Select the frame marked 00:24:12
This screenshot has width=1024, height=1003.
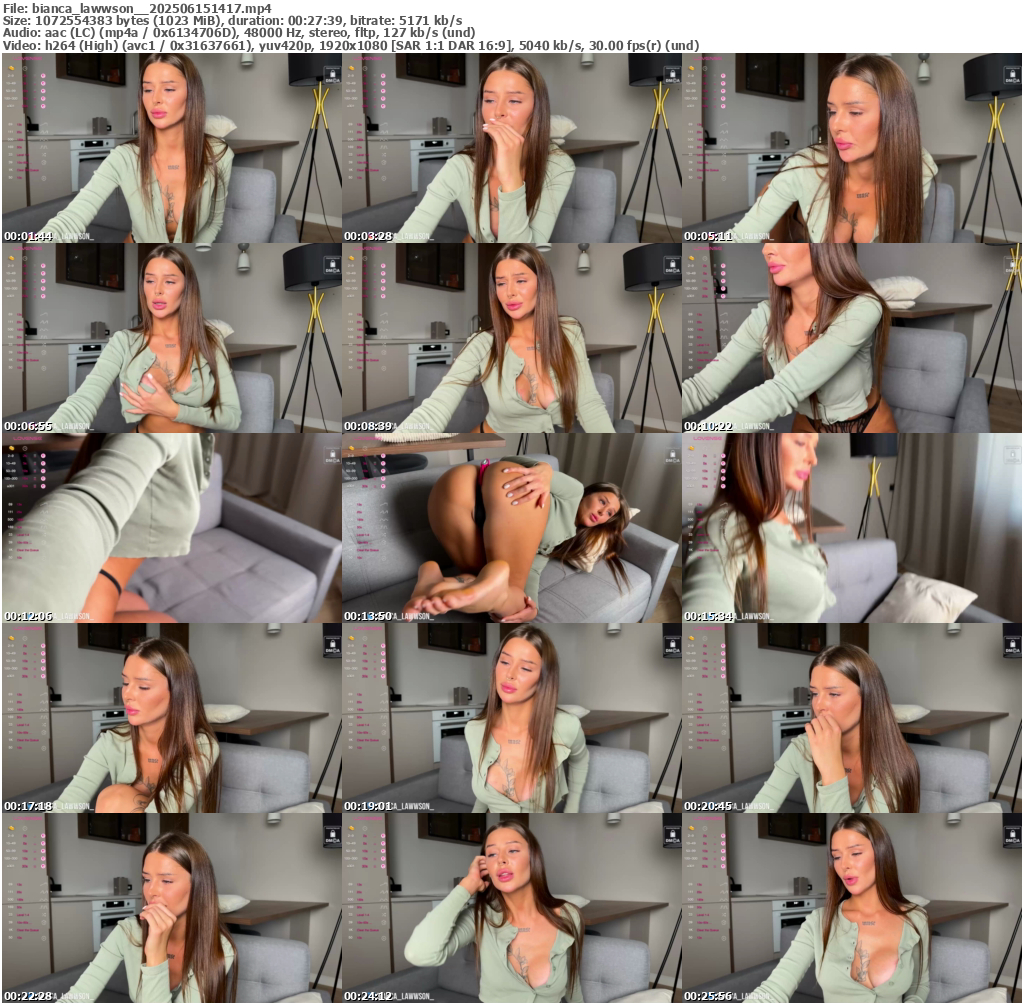(512, 908)
